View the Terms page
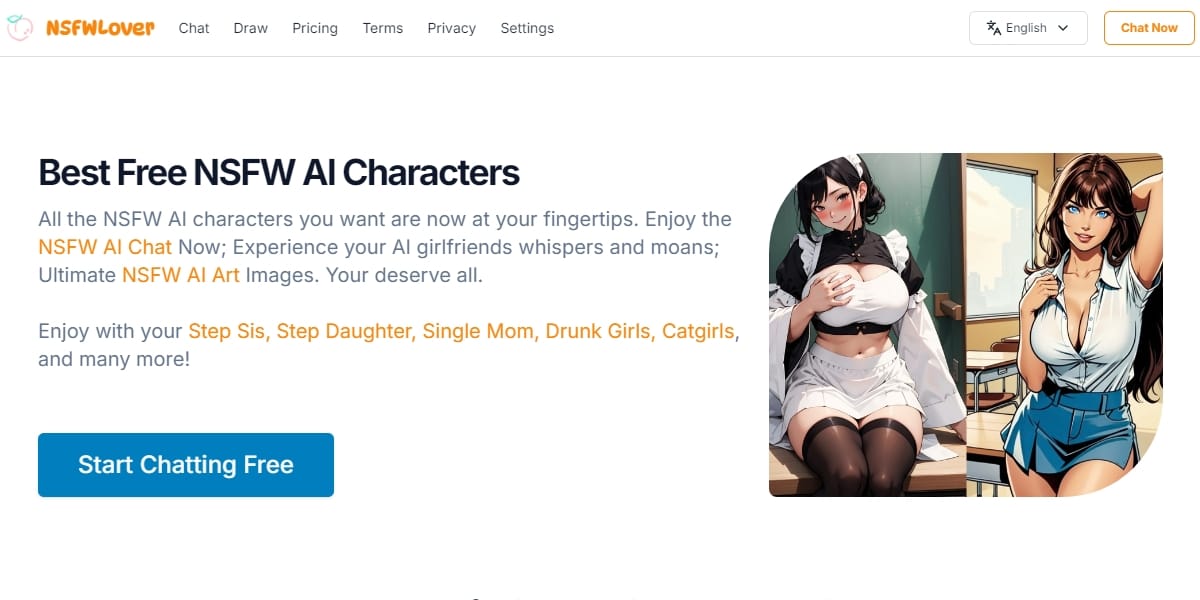The height and width of the screenshot is (600, 1200). coord(383,28)
